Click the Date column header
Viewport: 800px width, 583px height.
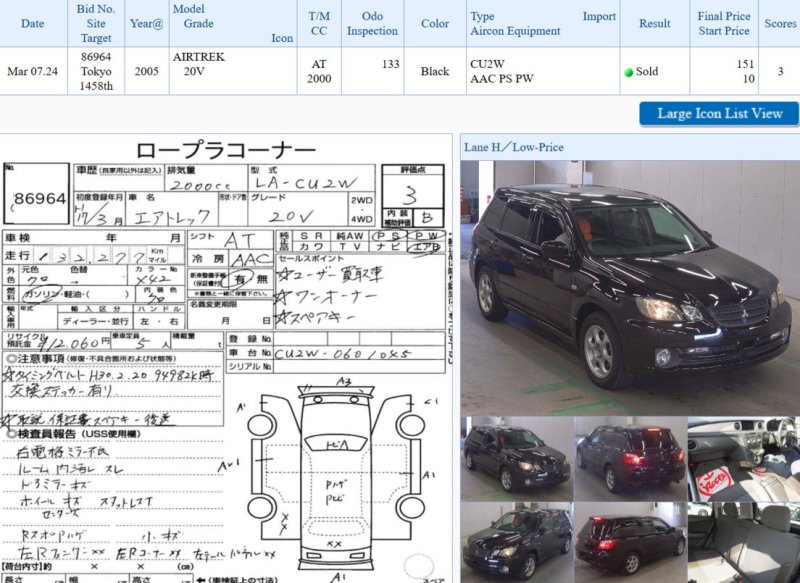click(32, 23)
